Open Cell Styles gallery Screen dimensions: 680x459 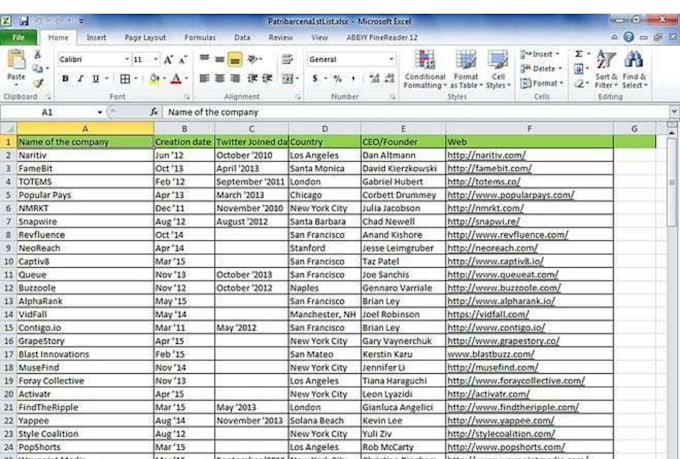pyautogui.click(x=498, y=69)
